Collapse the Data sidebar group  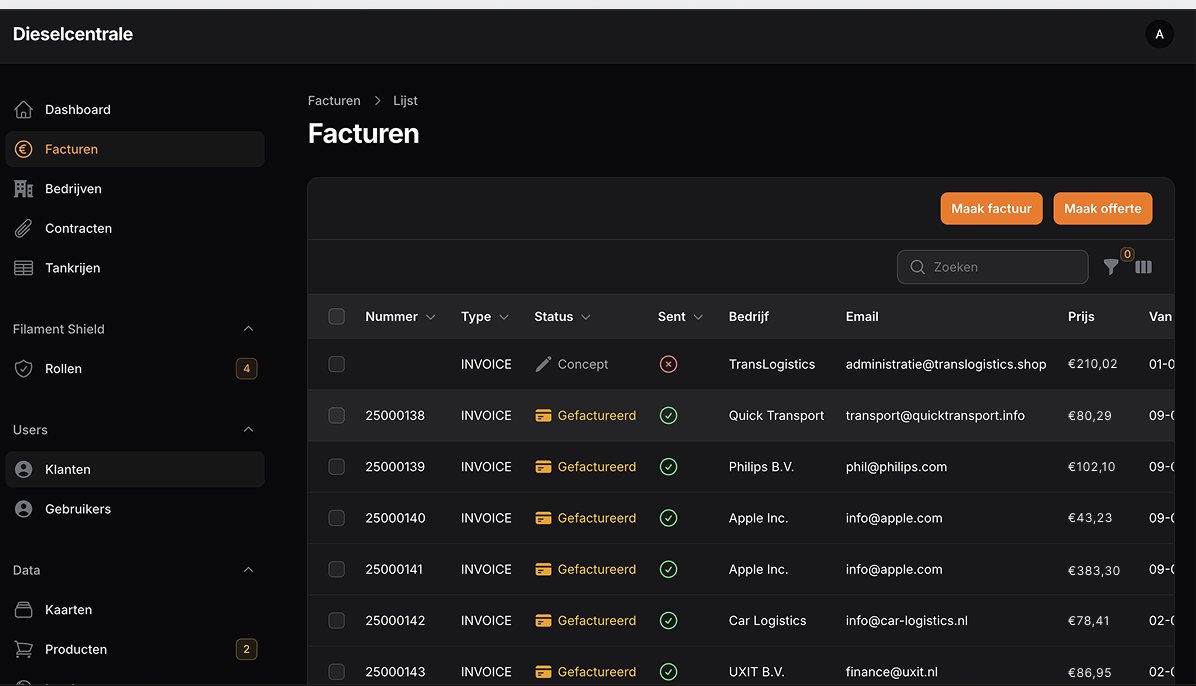tap(248, 570)
